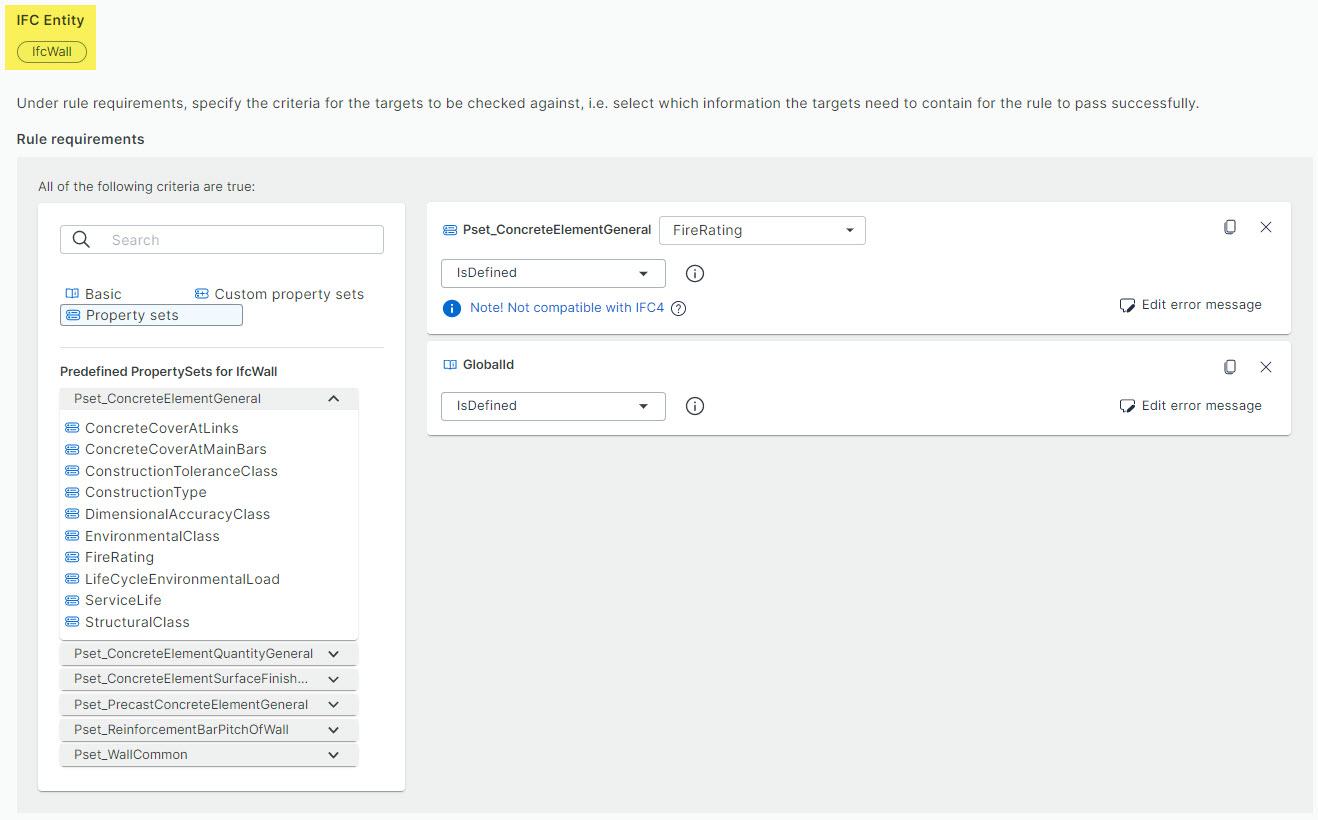Click icon next to LifeCycleEnvironmentalLoad

(72, 579)
